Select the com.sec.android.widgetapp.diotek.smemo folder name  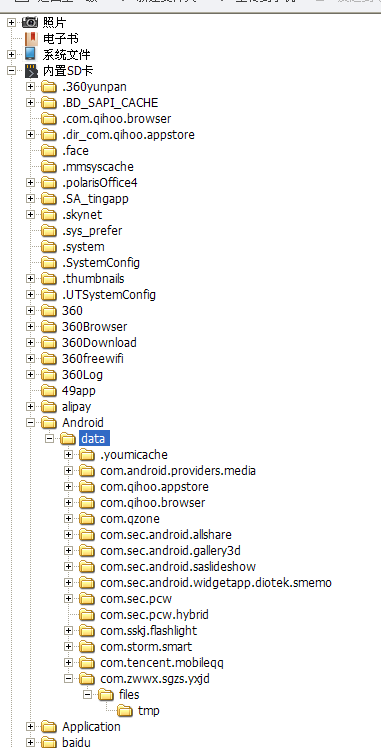click(216, 582)
